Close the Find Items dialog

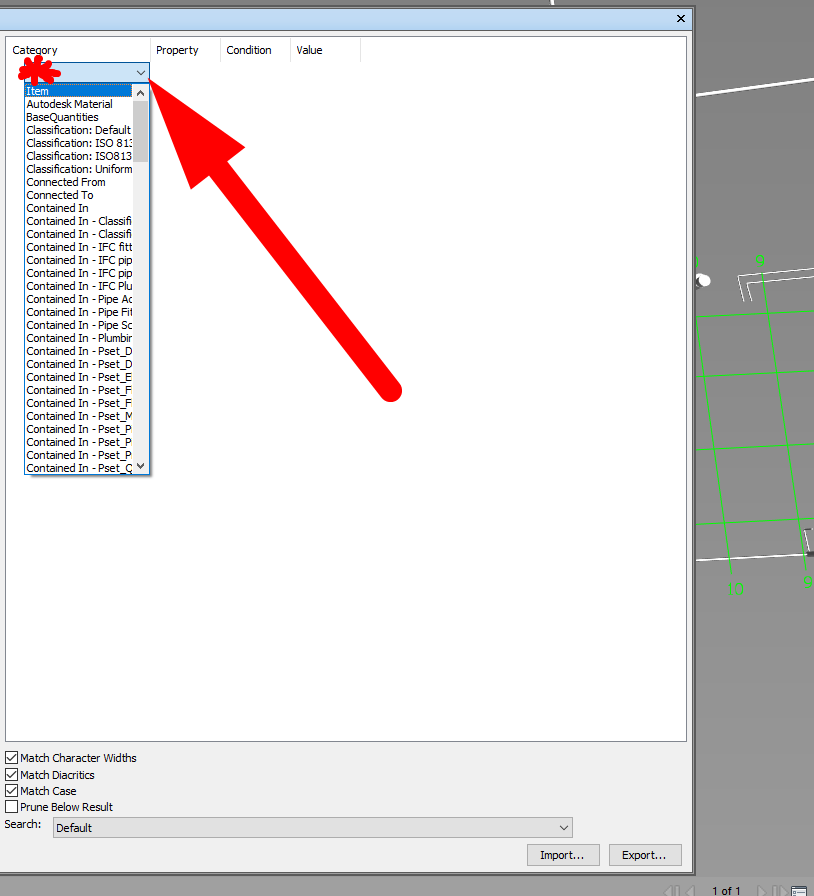pyautogui.click(x=680, y=18)
